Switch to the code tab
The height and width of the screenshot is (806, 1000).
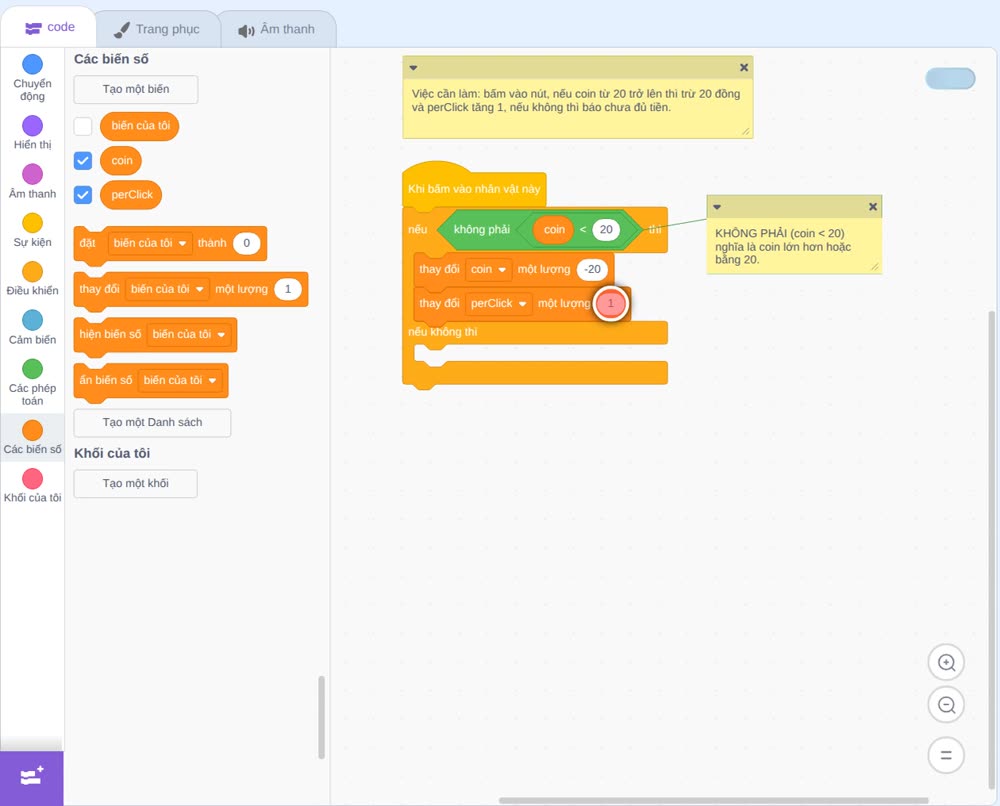(50, 27)
